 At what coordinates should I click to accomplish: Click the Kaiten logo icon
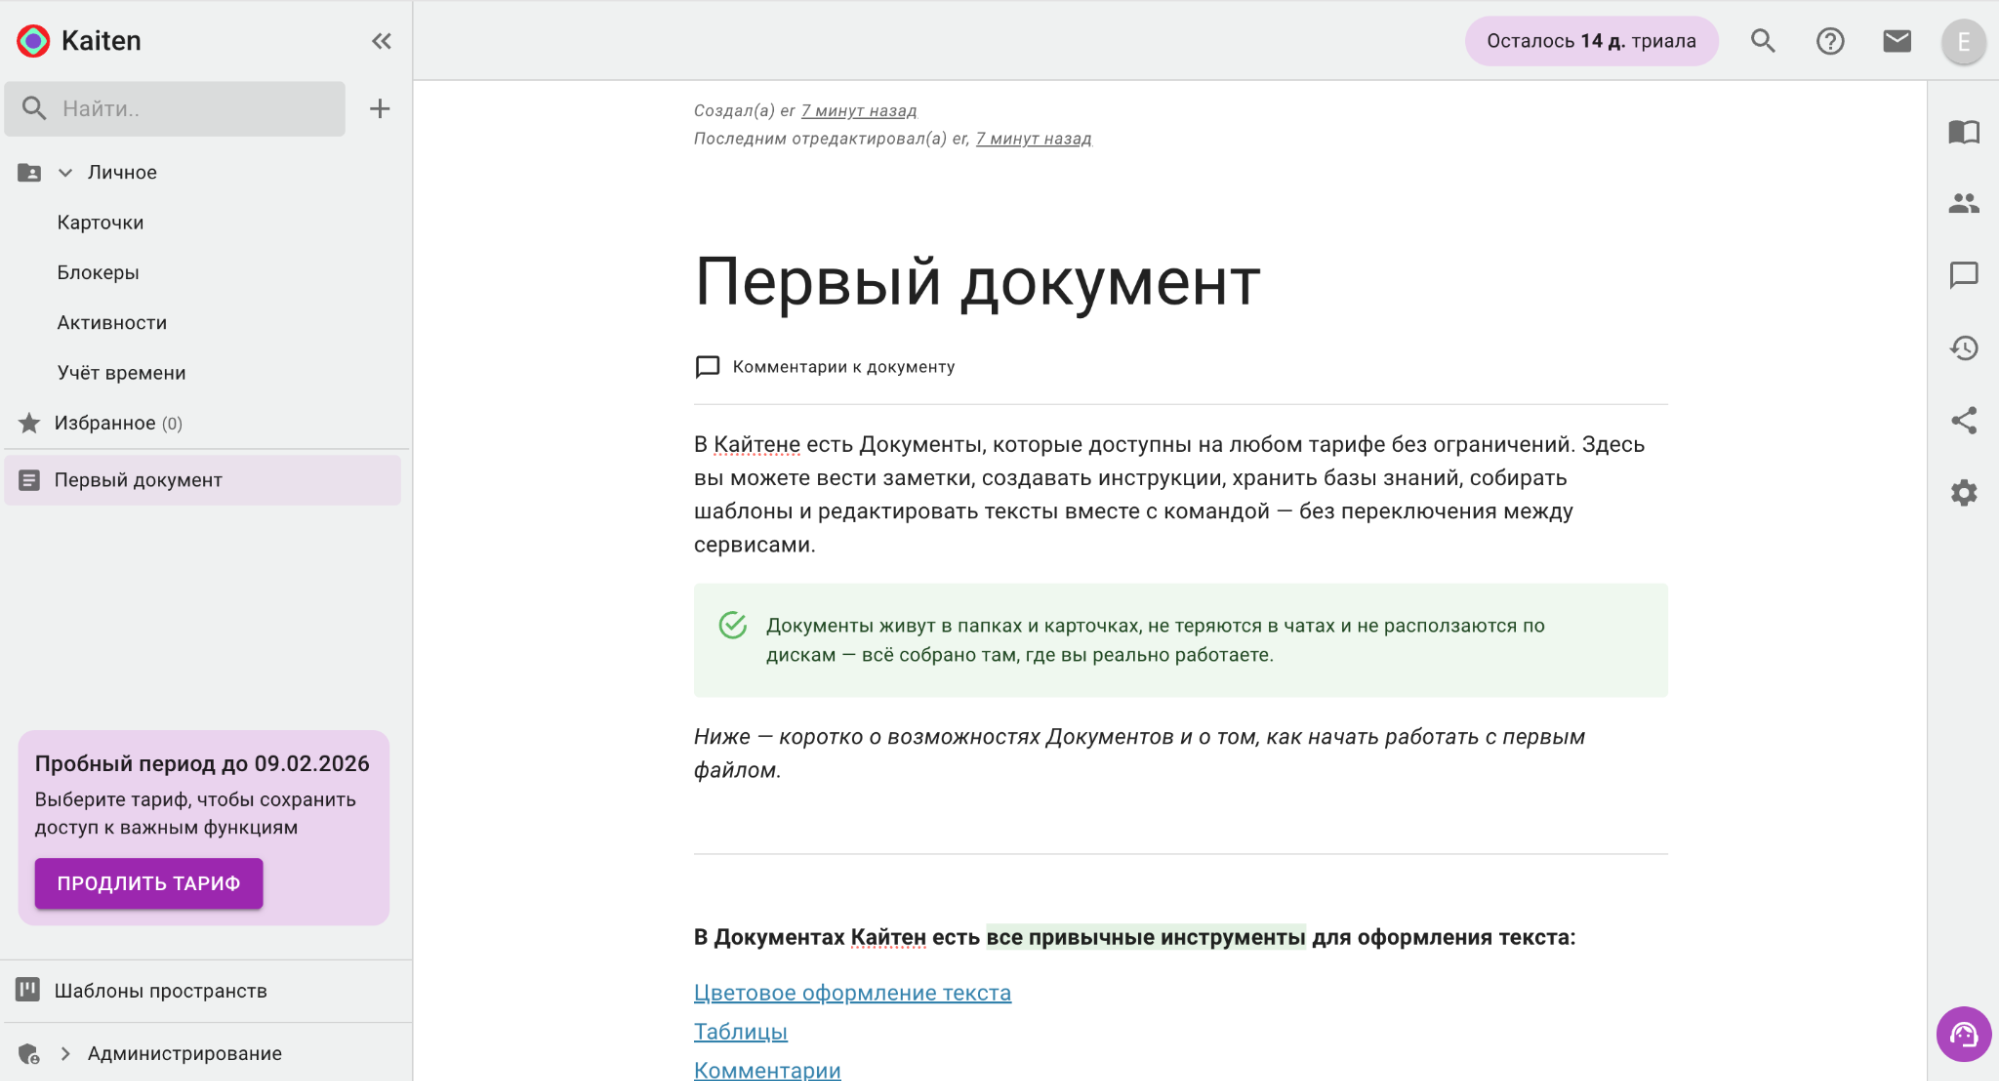(33, 41)
